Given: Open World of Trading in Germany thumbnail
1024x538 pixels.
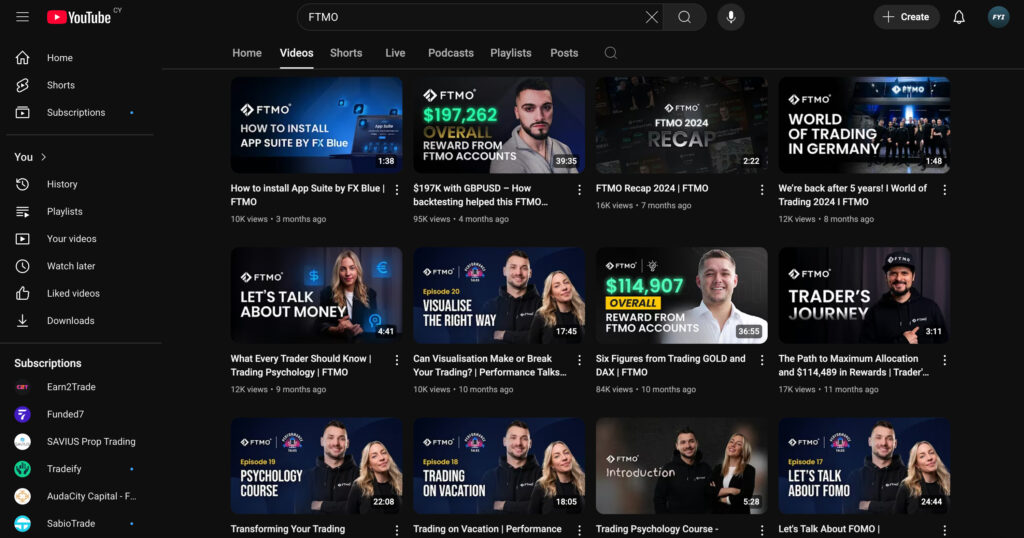Looking at the screenshot, I should click(x=864, y=125).
